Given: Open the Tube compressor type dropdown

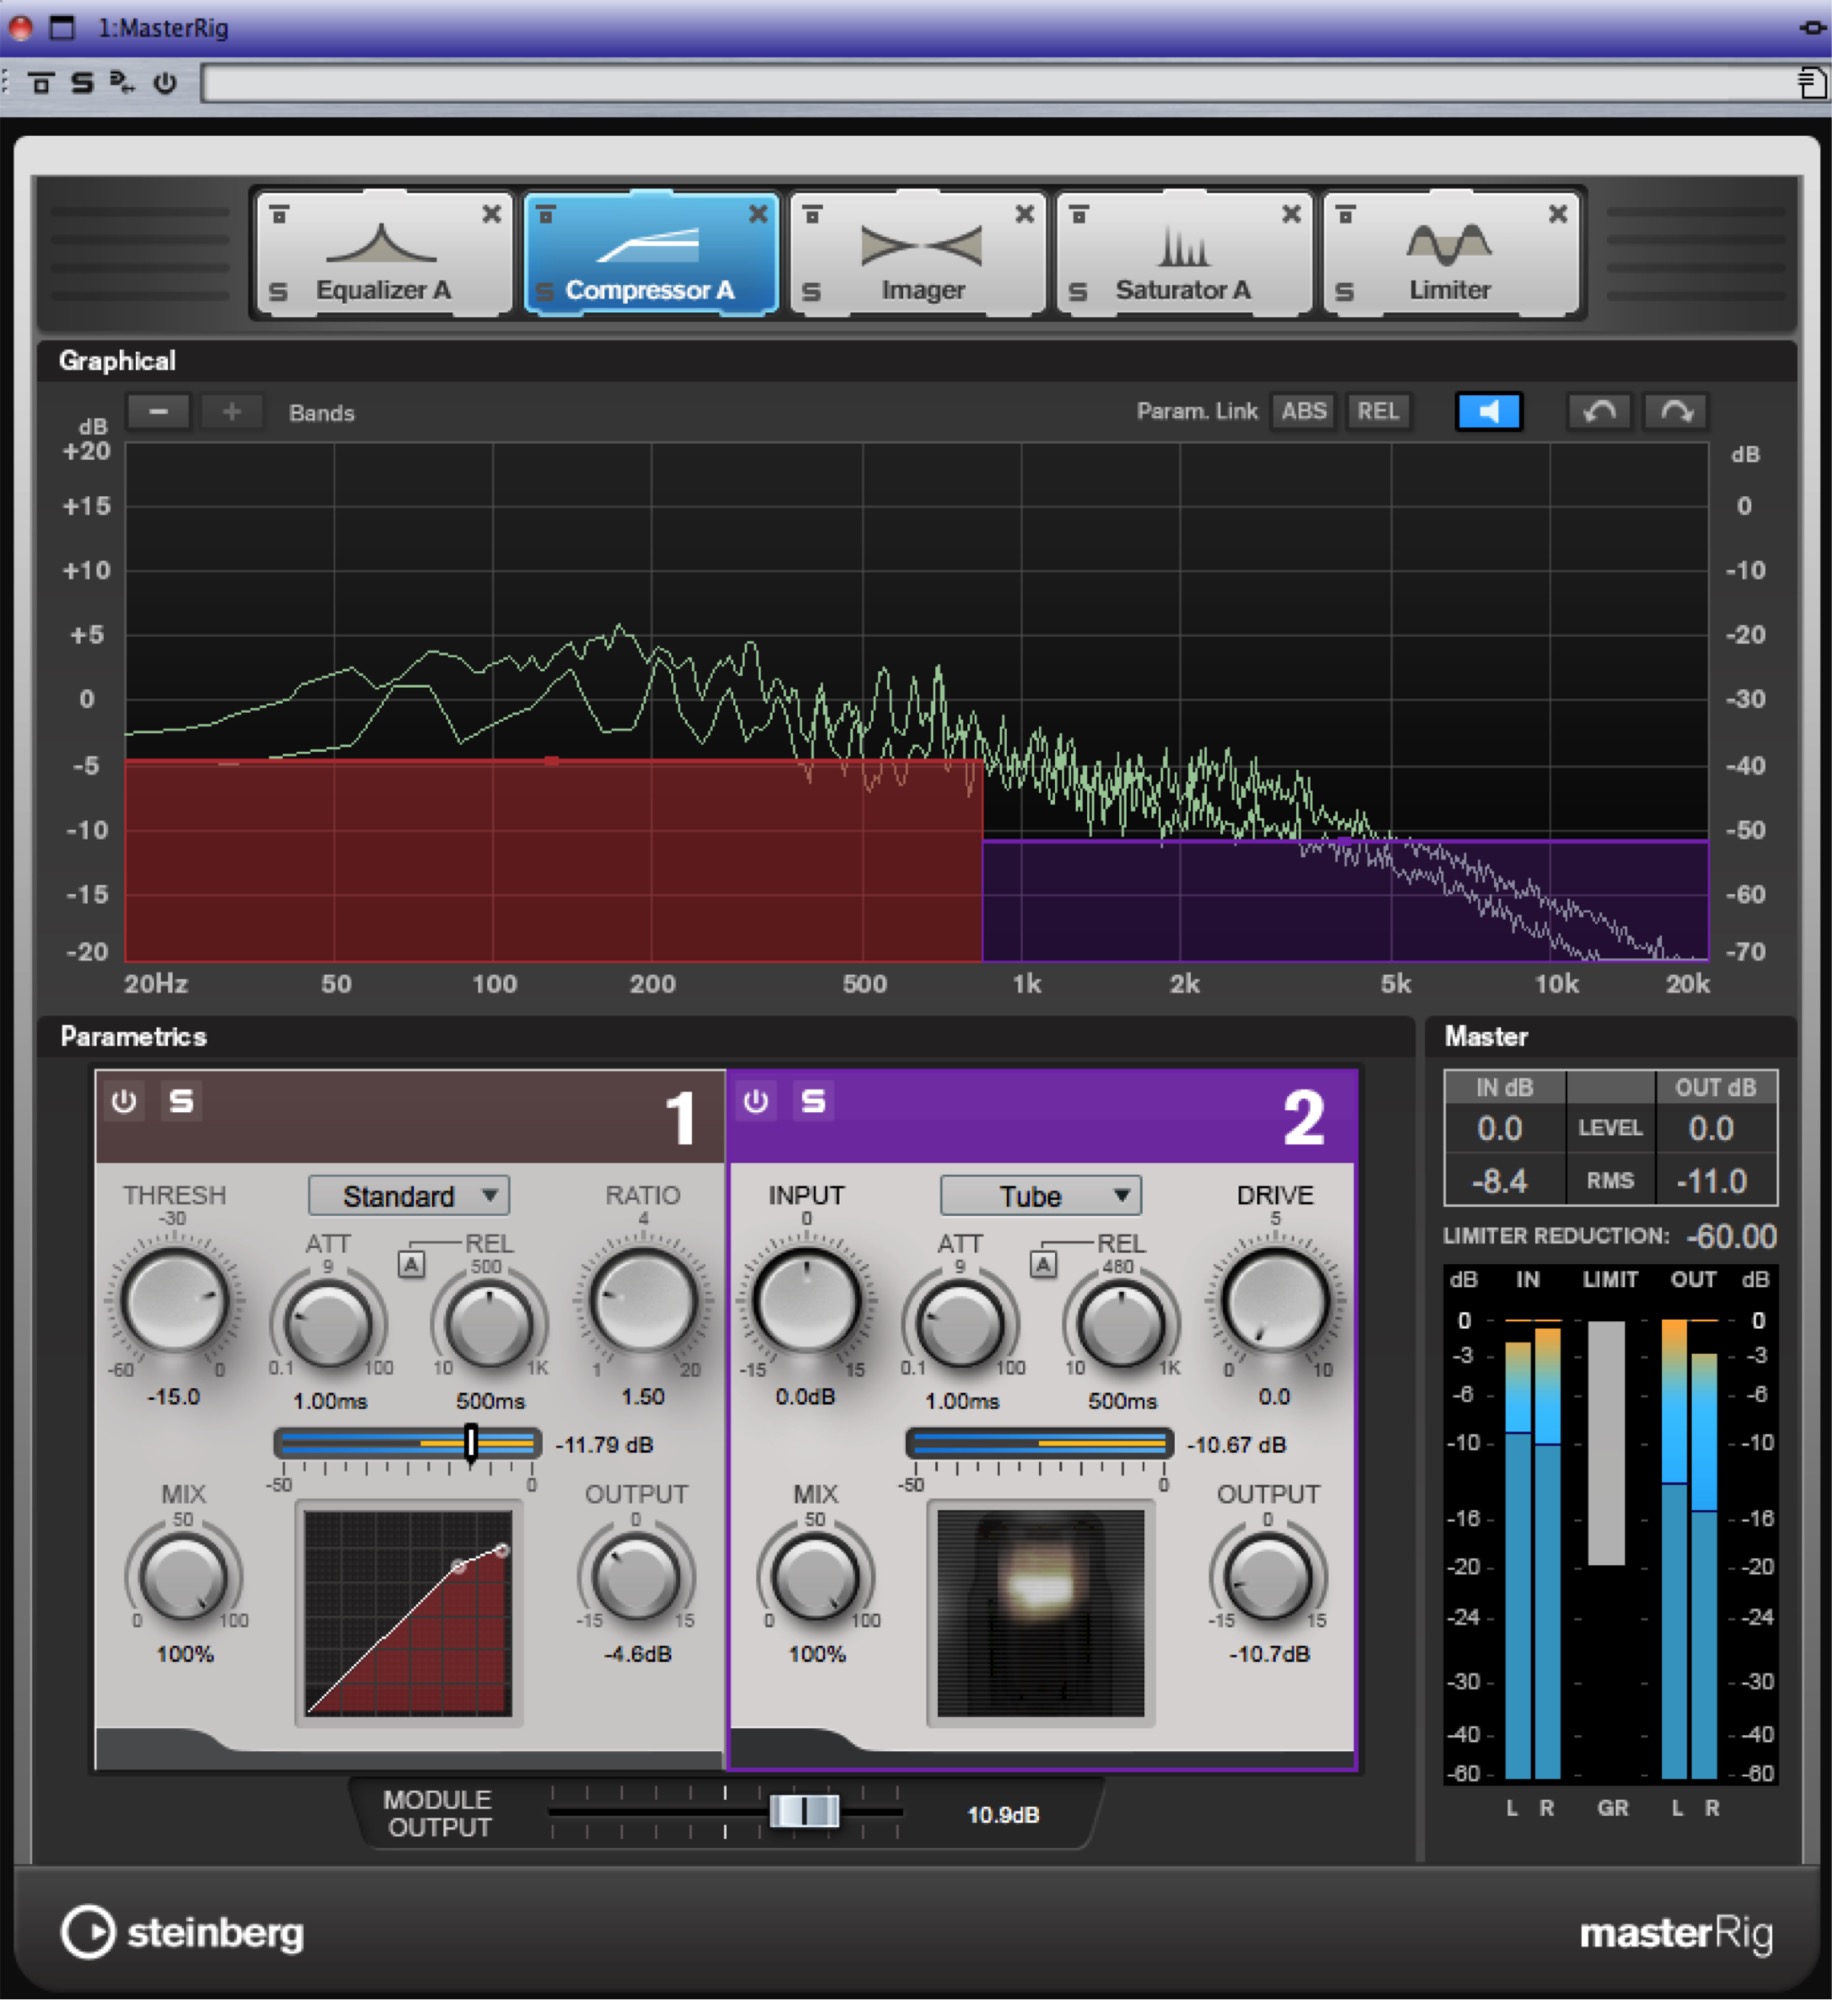Looking at the screenshot, I should coord(1041,1196).
